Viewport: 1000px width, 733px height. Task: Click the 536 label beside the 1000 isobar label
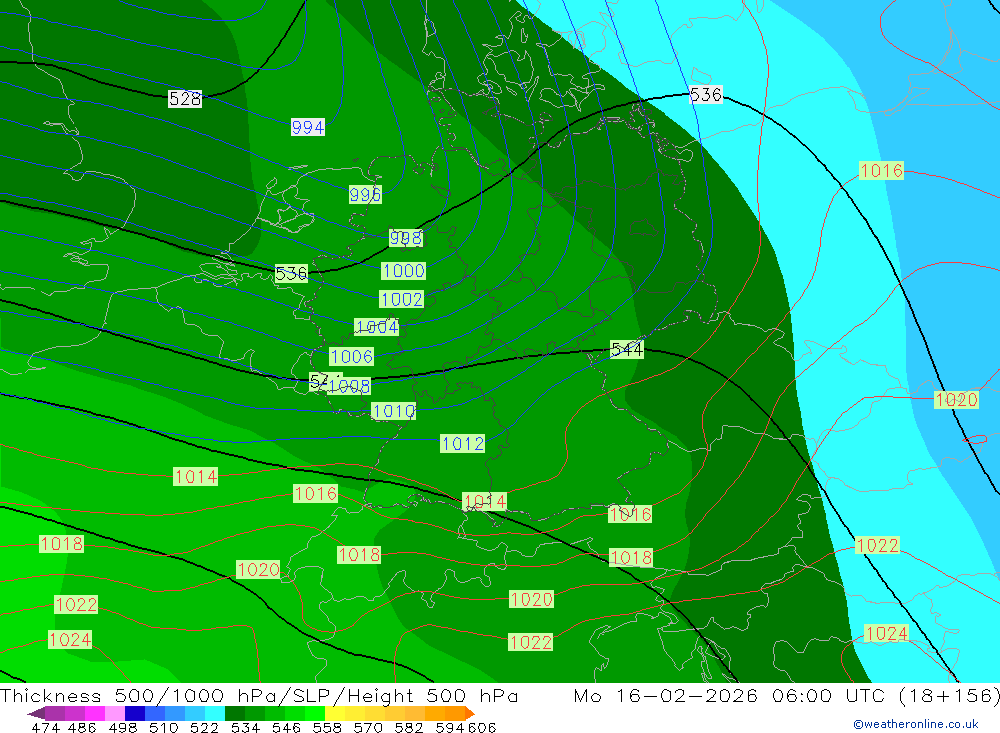coord(291,274)
